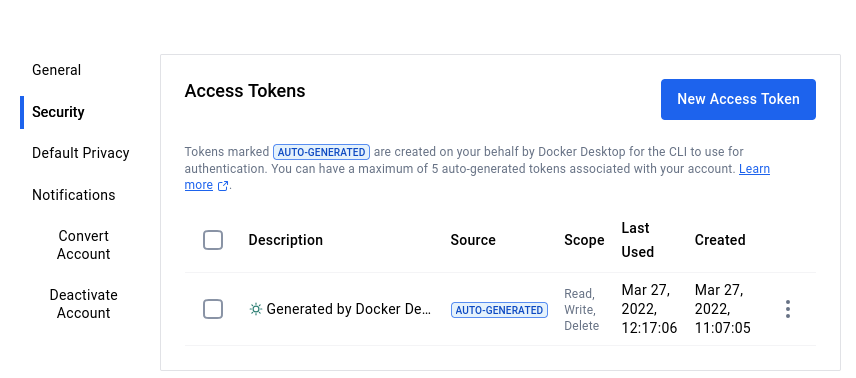
Task: Open Deactivate Account page
Action: coord(84,304)
